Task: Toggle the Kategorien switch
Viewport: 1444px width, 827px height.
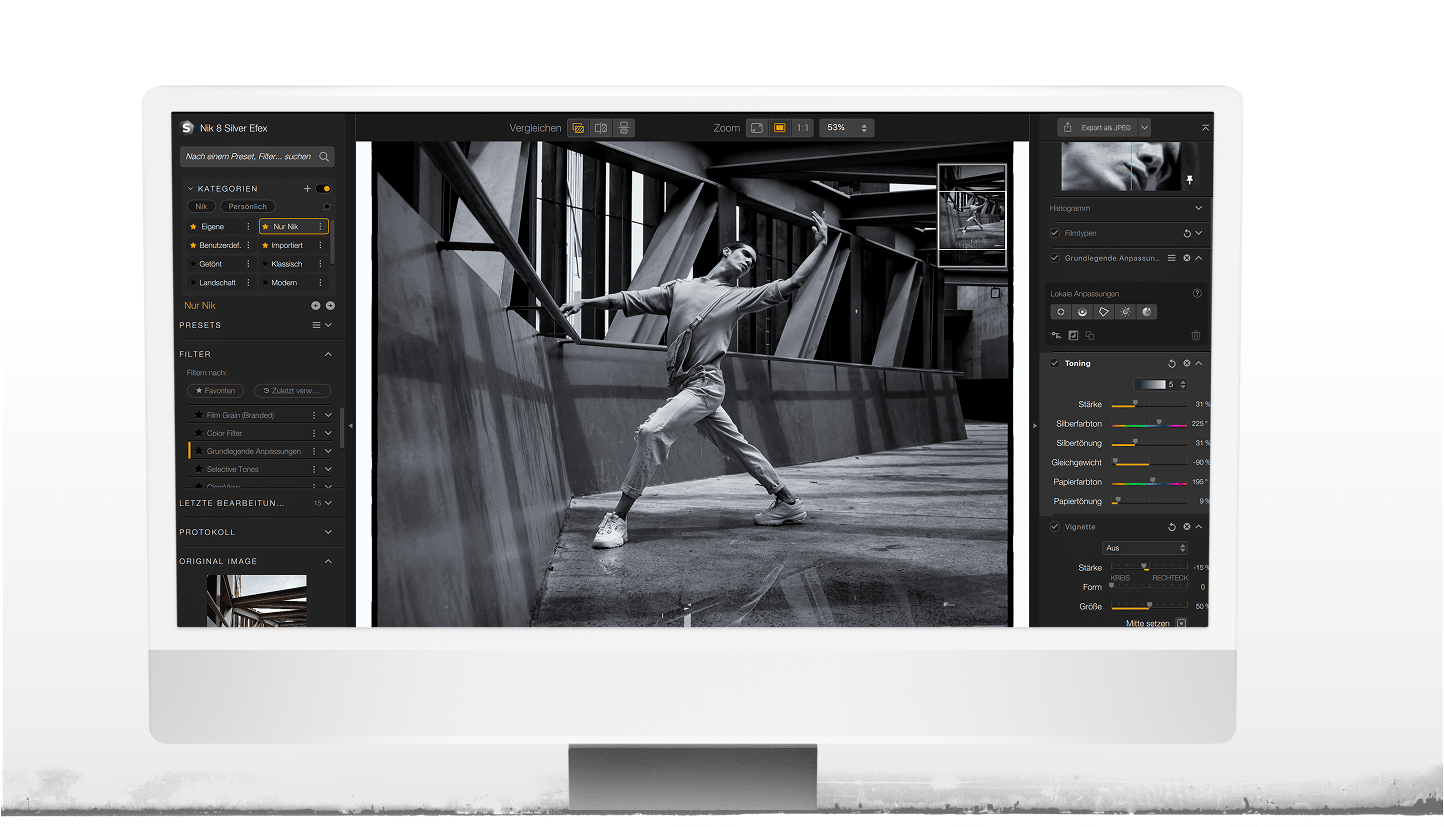Action: (x=324, y=188)
